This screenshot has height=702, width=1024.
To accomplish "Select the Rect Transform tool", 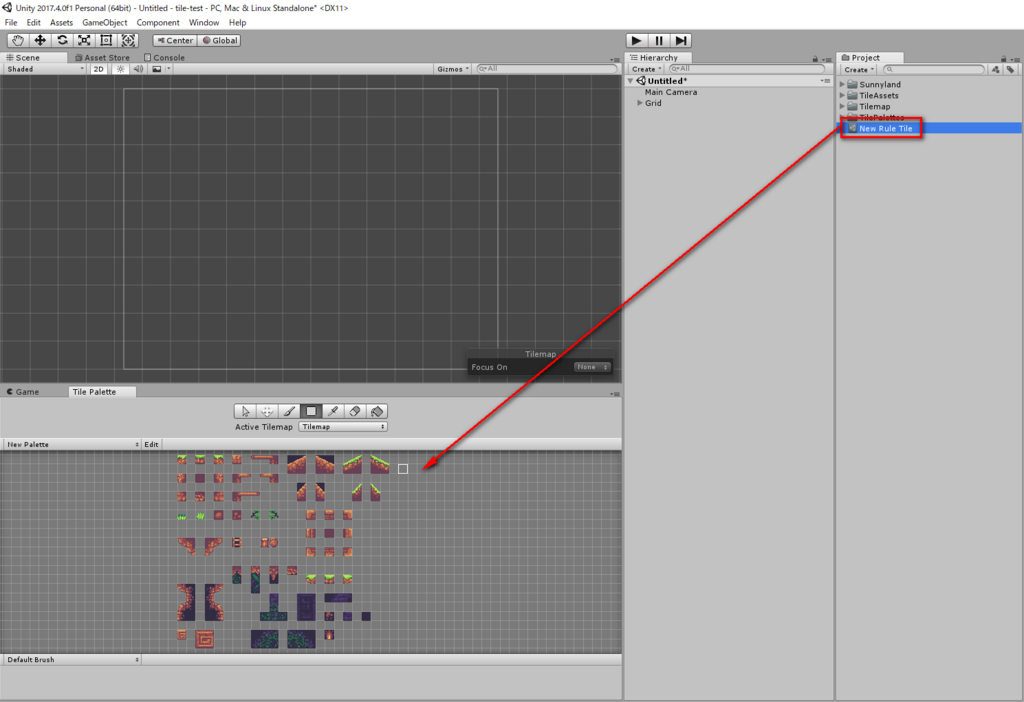I will [x=106, y=40].
